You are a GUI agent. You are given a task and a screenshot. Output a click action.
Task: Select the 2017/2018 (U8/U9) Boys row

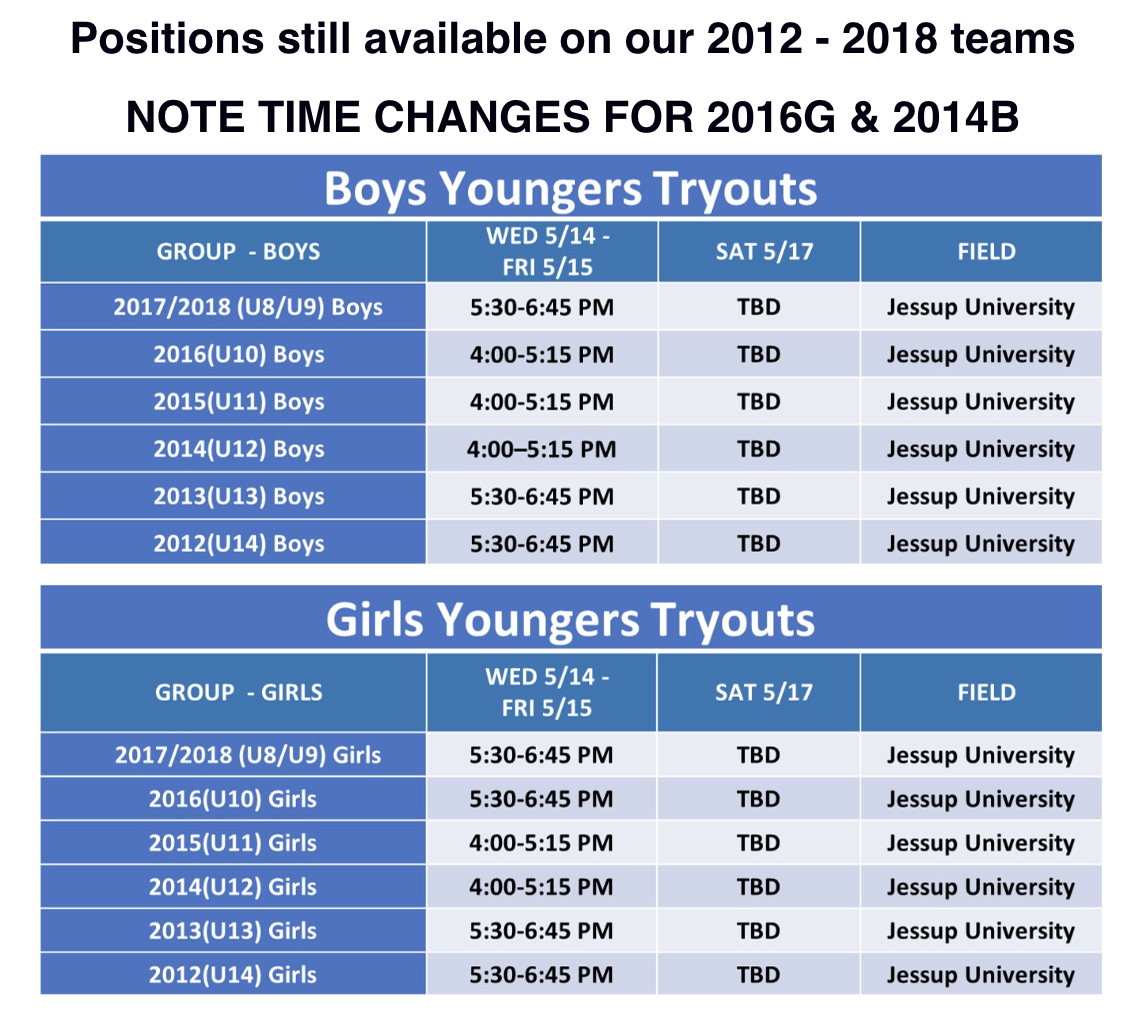[571, 306]
